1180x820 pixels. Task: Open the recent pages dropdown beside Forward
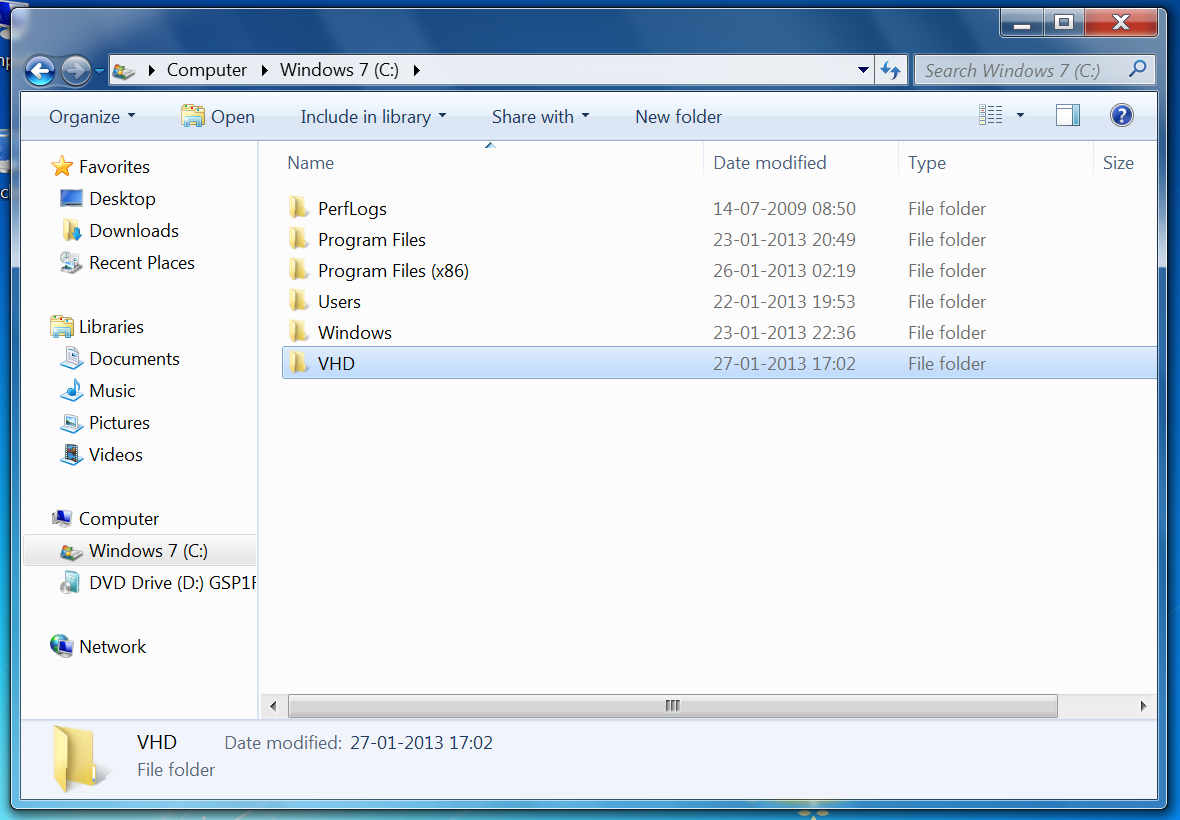(99, 71)
